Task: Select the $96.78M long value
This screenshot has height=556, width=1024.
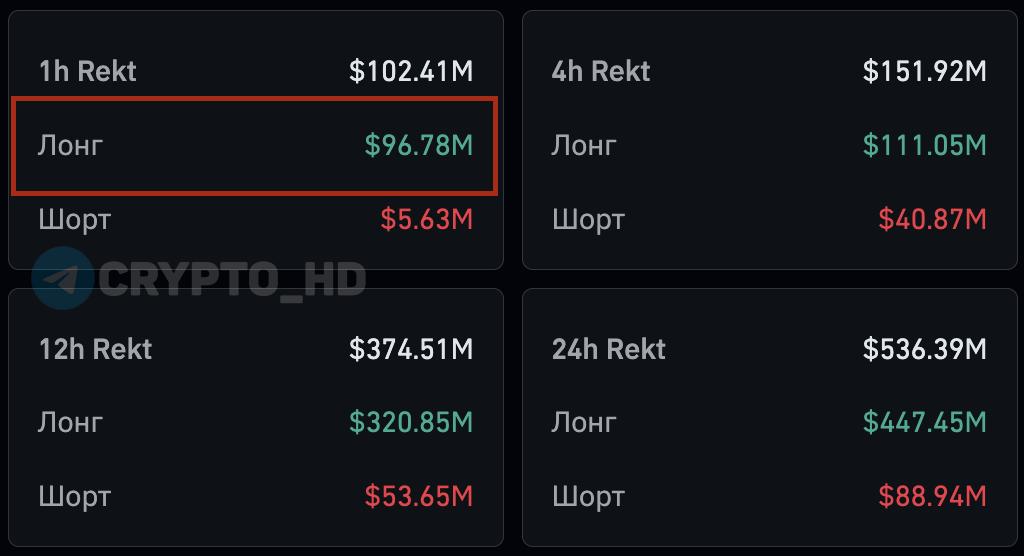Action: (x=419, y=145)
